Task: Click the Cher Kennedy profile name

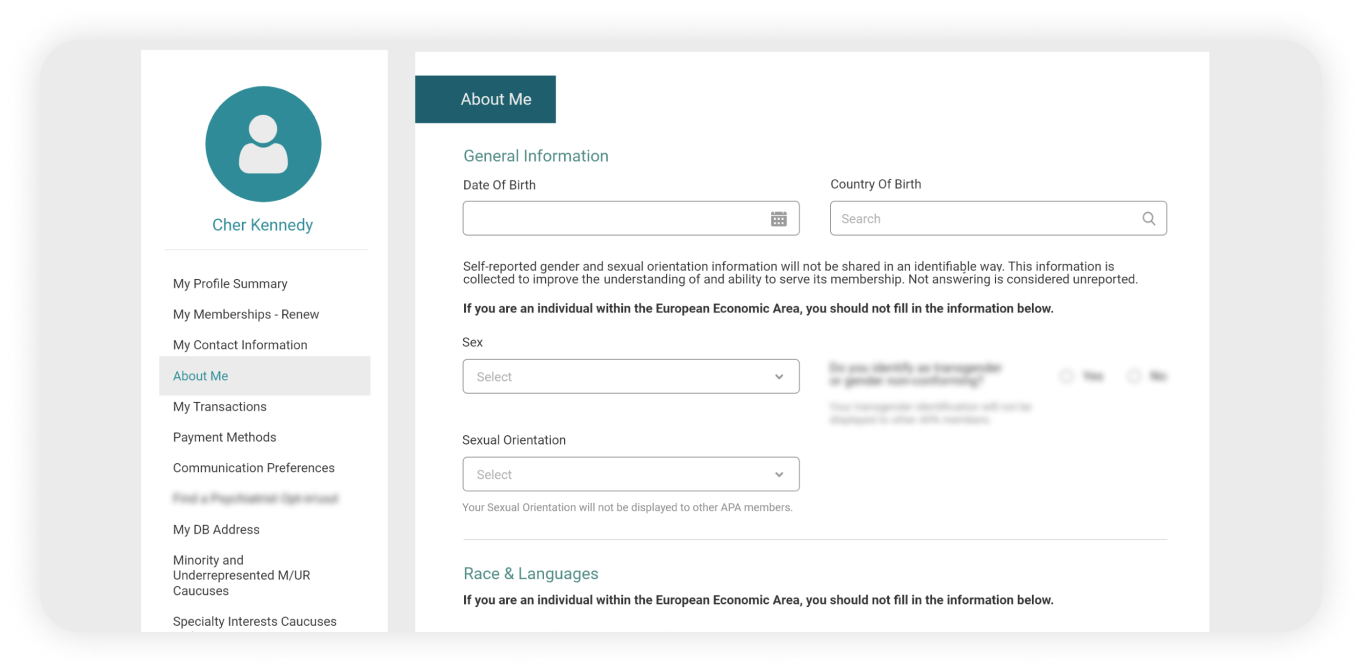Action: tap(262, 225)
